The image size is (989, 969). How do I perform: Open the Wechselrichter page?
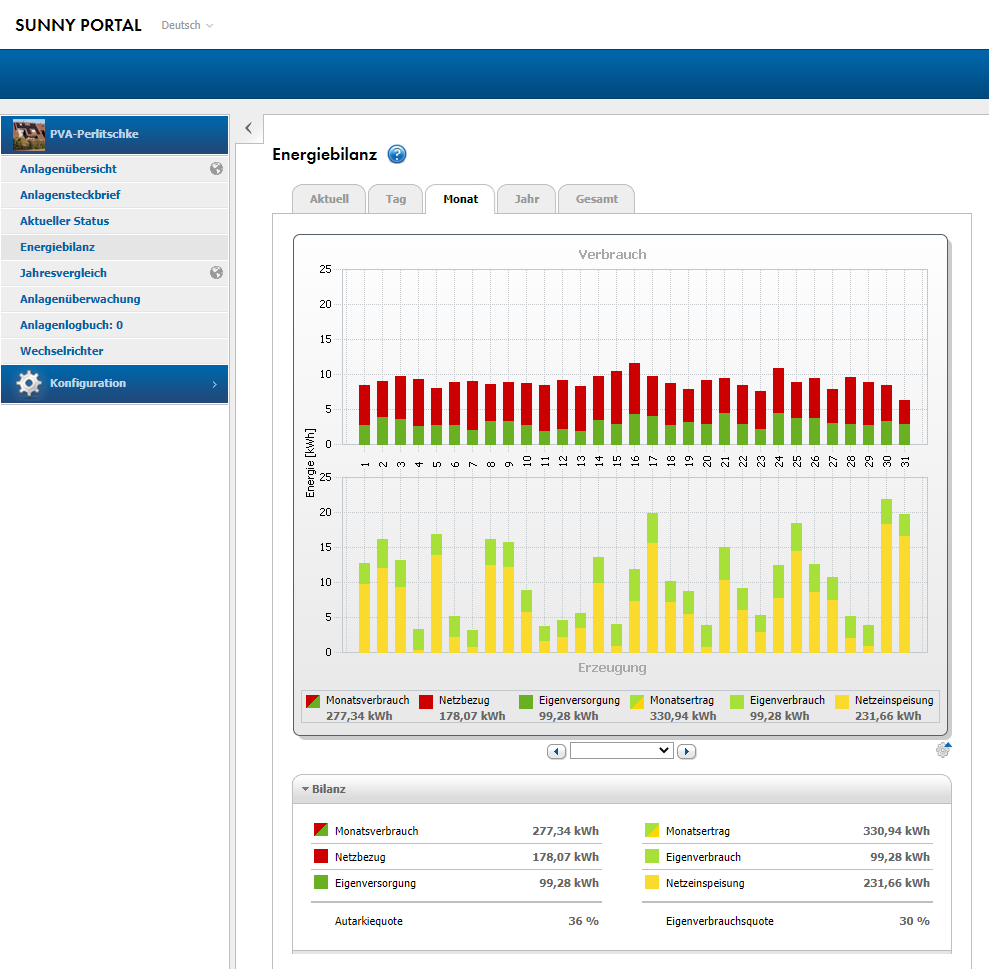(x=61, y=351)
